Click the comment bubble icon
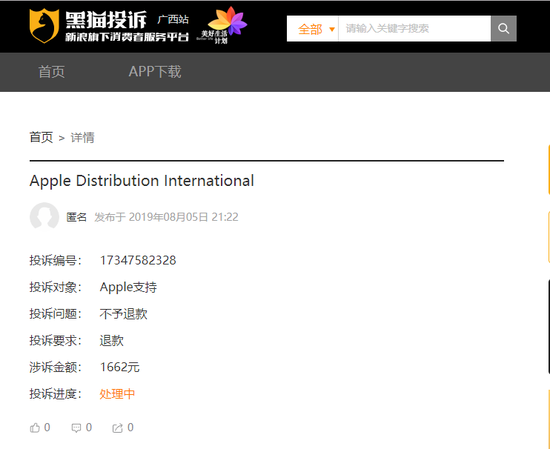This screenshot has height=449, width=550. pos(76,428)
